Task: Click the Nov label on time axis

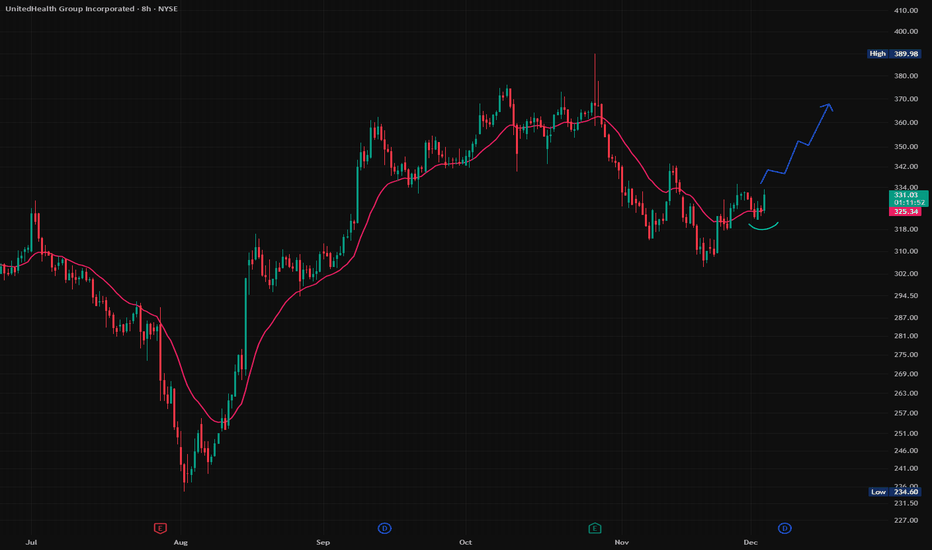Action: tap(622, 541)
